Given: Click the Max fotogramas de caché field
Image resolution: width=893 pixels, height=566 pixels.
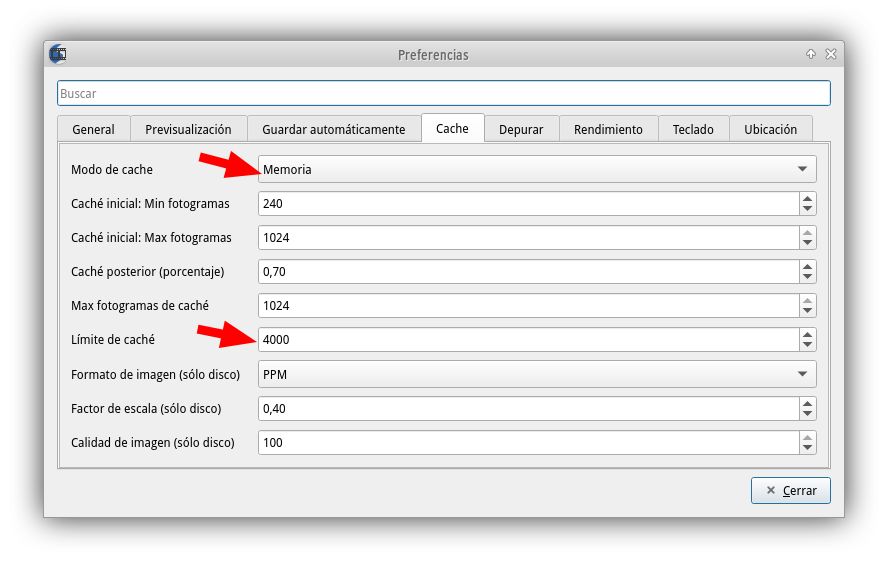Looking at the screenshot, I should pos(529,306).
